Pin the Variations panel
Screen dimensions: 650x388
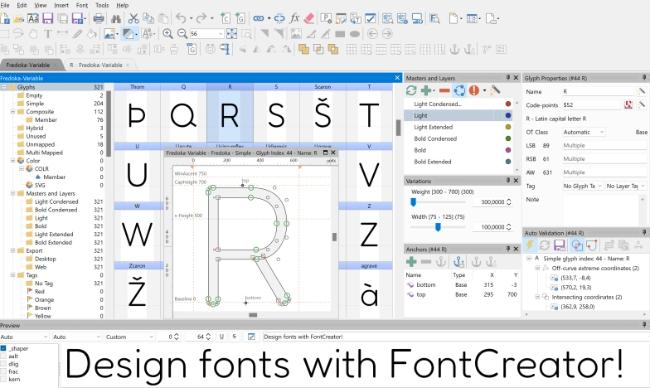click(508, 180)
